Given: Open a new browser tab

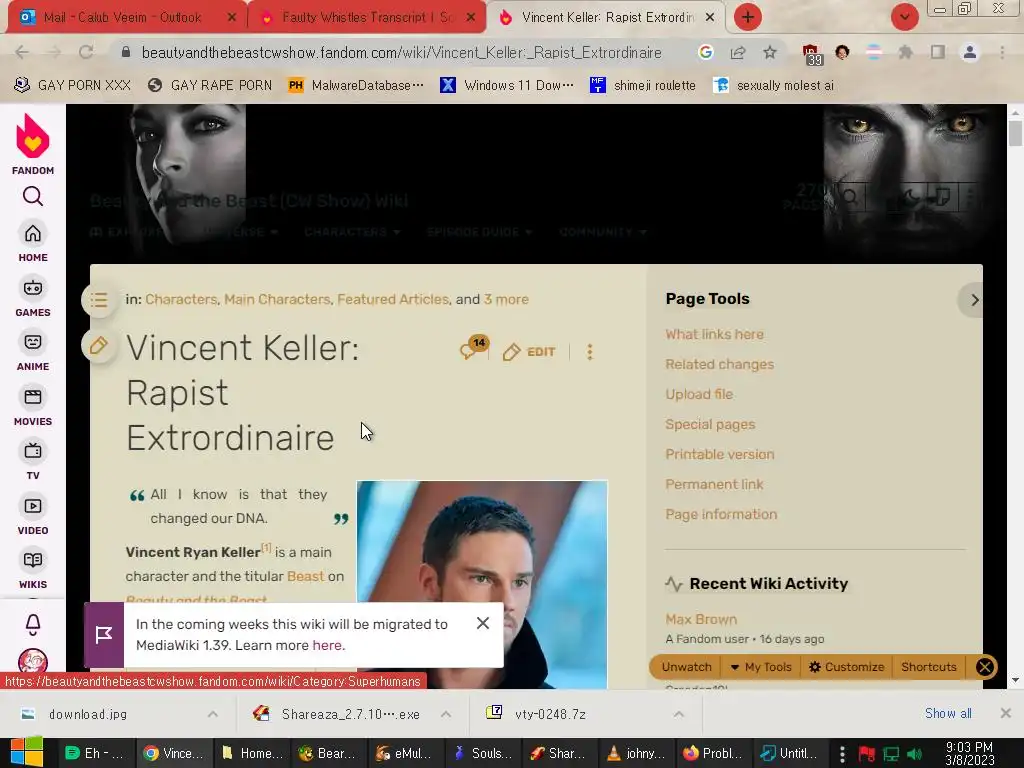Looking at the screenshot, I should 748,17.
